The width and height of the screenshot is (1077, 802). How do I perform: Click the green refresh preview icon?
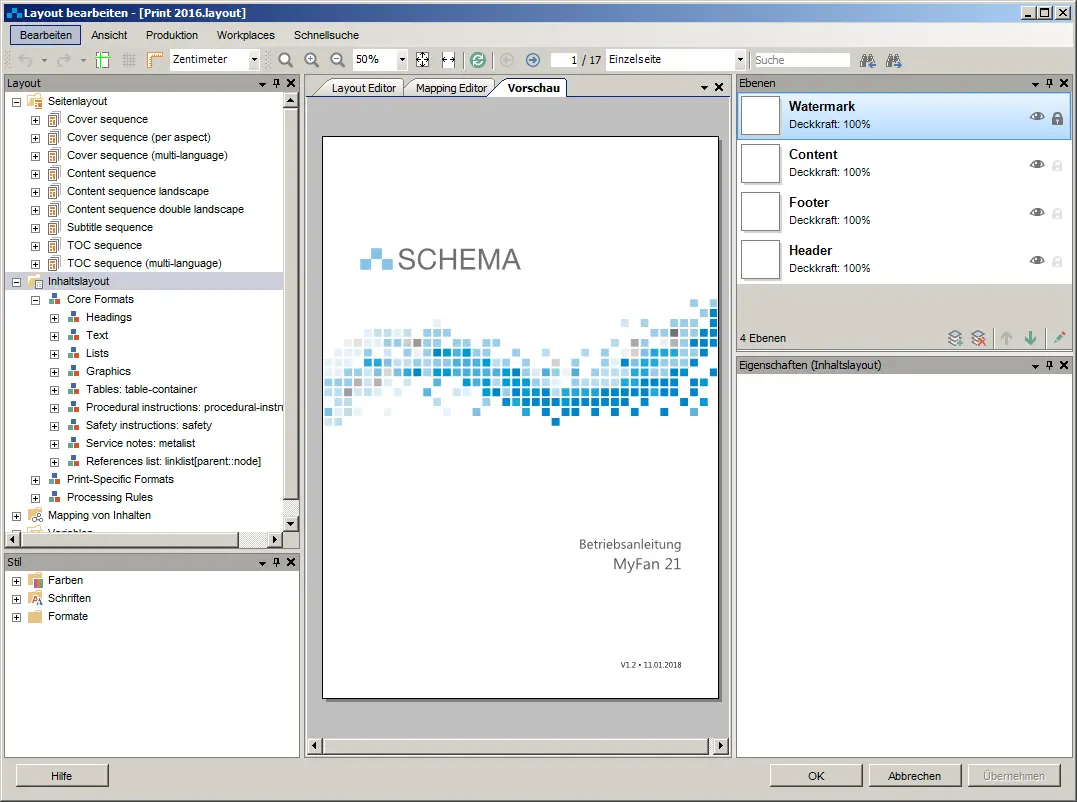(x=478, y=60)
